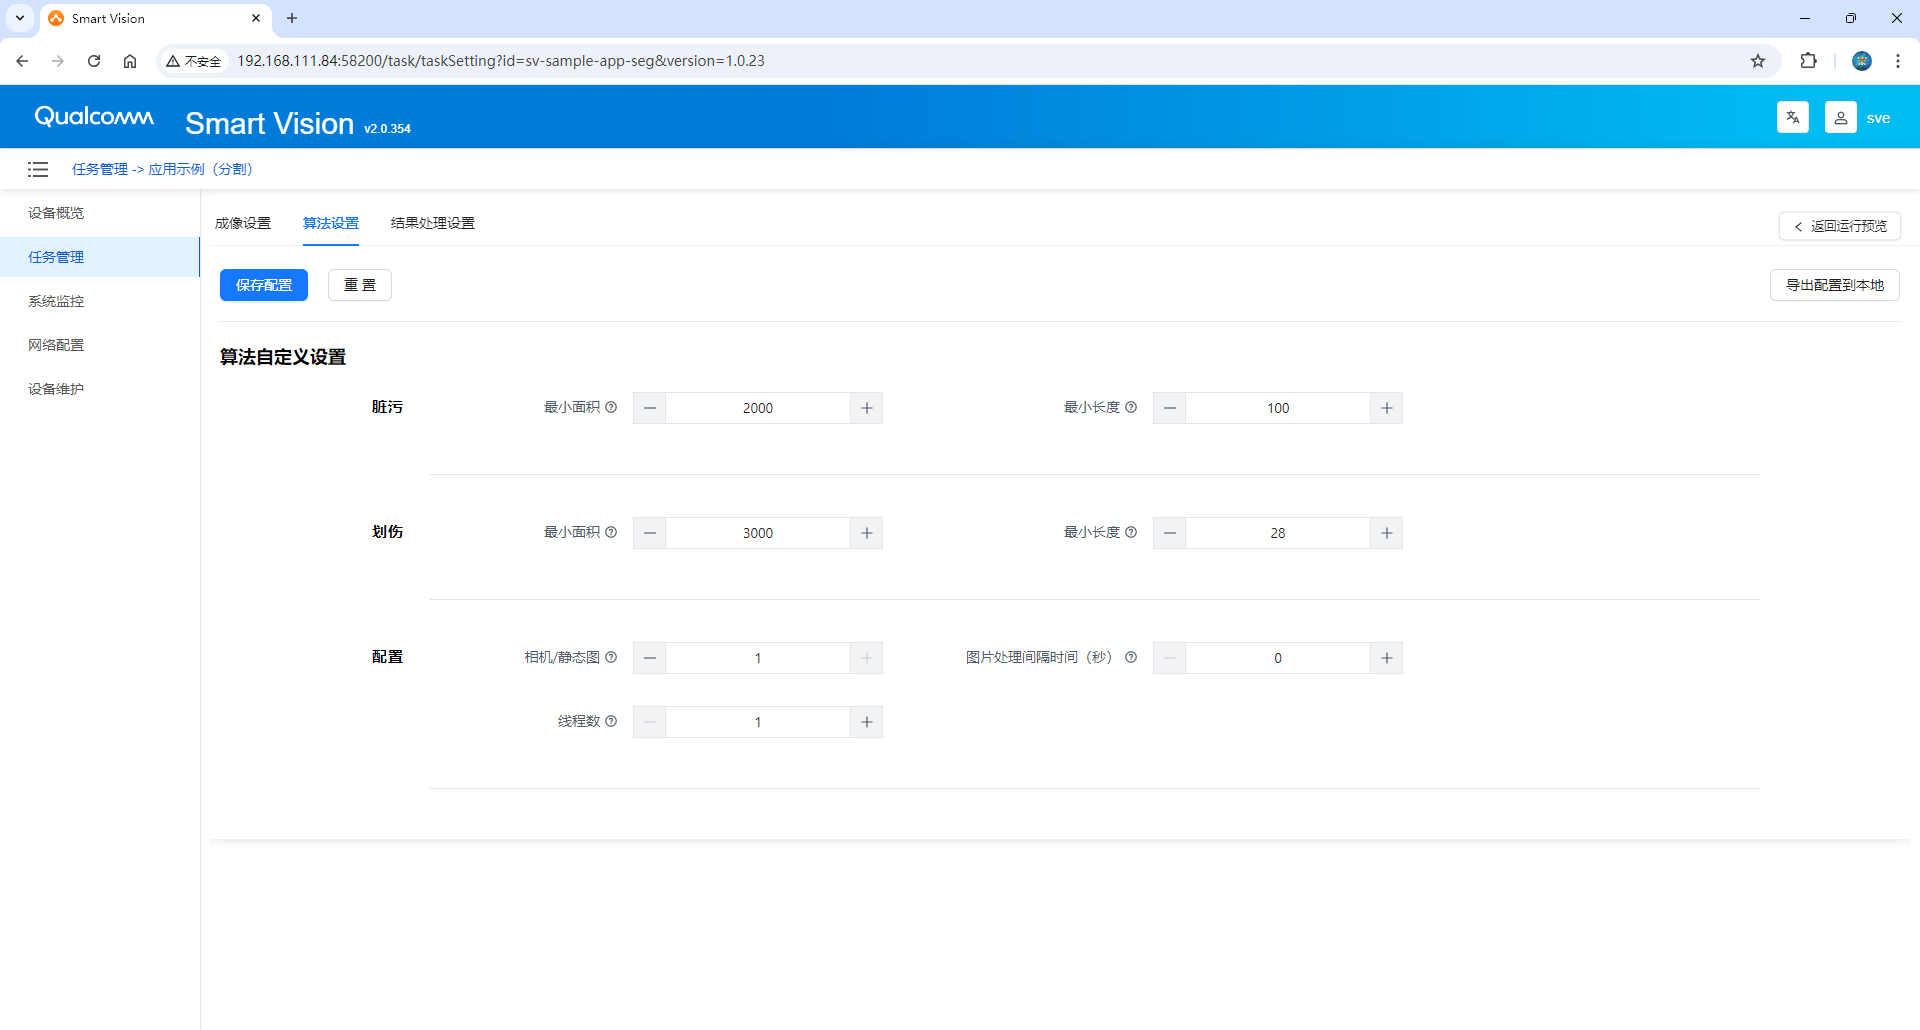Decrease 脏污 最小长度 with minus button
1920x1030 pixels.
[x=1170, y=408]
